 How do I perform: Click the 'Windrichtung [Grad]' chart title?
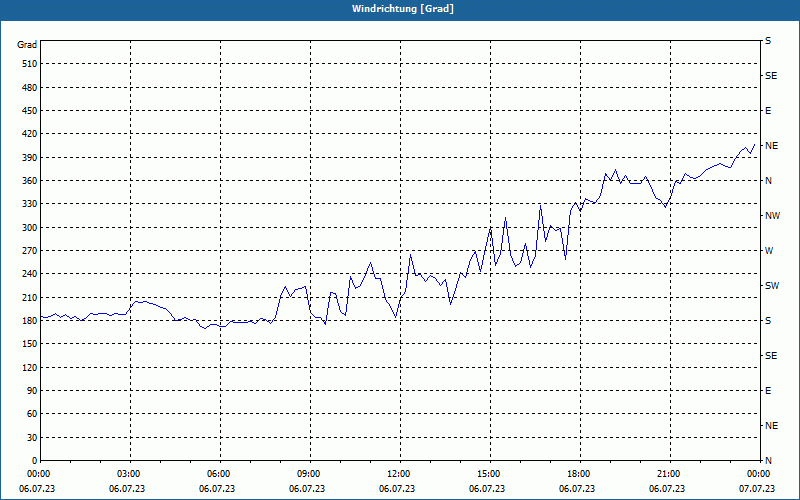coord(403,9)
